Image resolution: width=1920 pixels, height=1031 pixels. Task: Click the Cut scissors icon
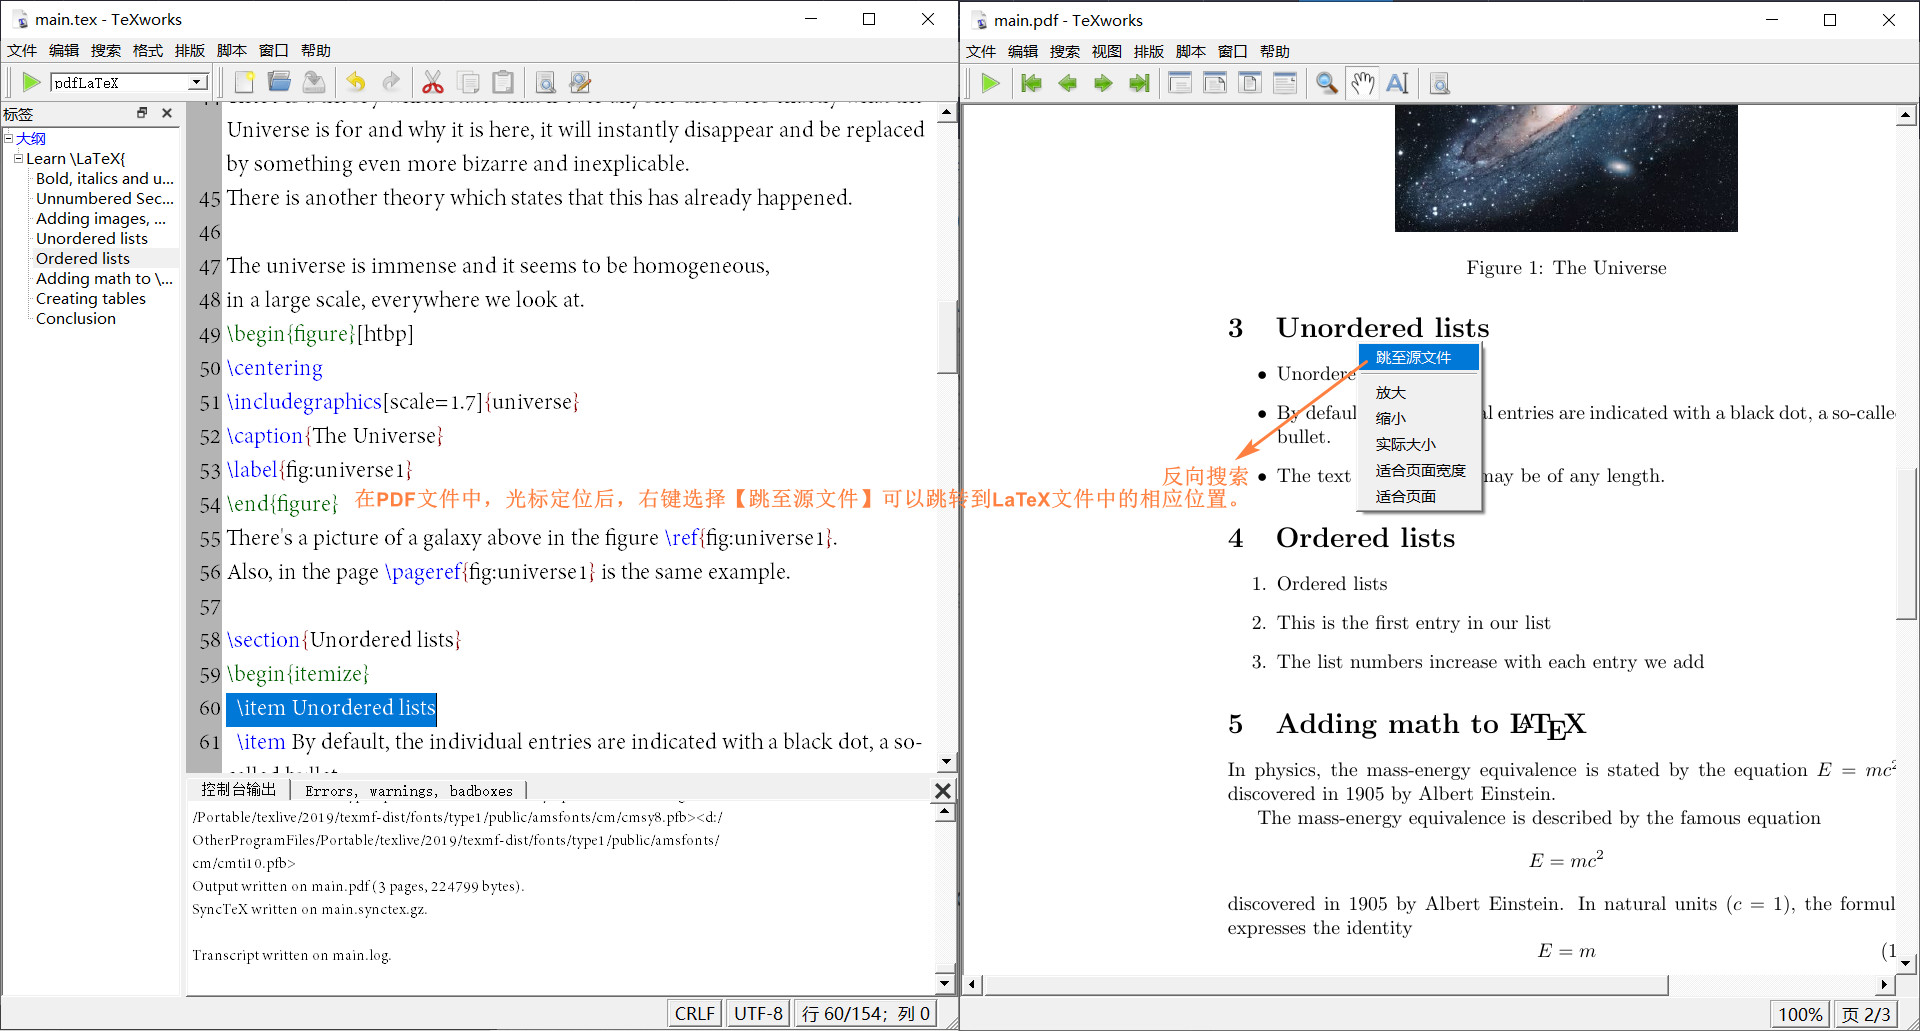(x=433, y=82)
